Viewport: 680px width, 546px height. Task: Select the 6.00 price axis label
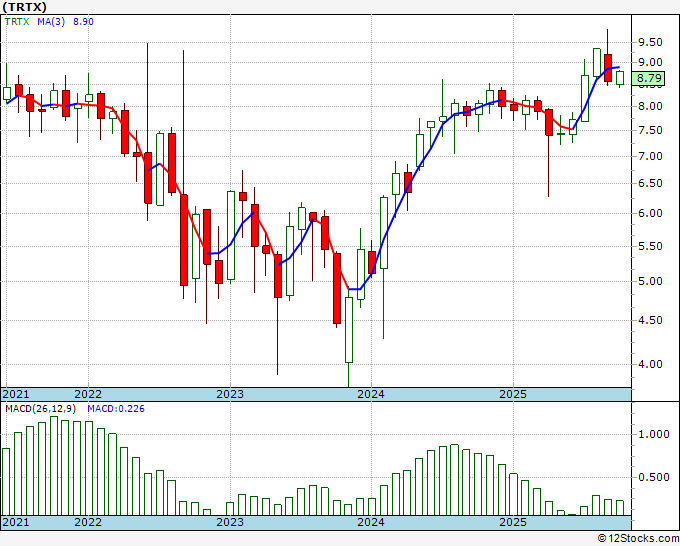tap(650, 213)
